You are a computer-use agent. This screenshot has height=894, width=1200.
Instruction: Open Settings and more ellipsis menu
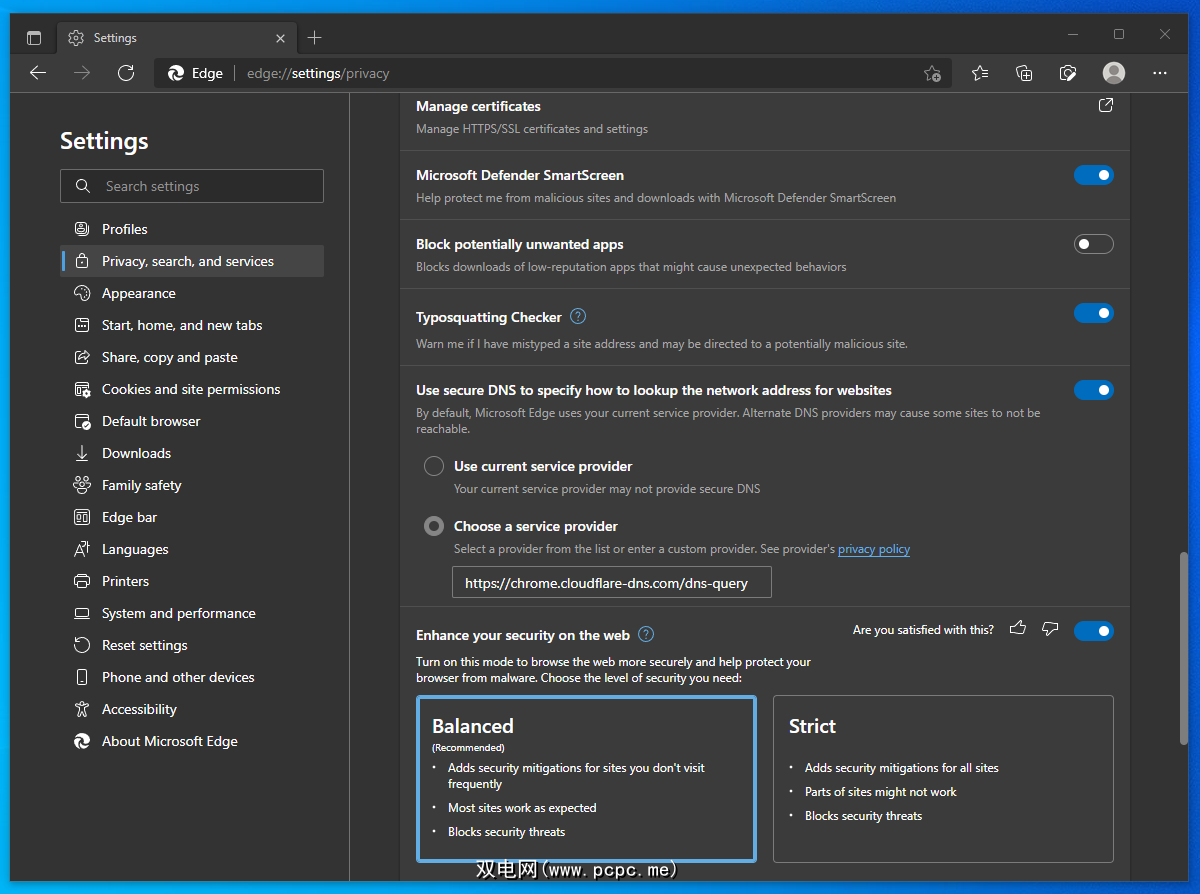[1160, 73]
